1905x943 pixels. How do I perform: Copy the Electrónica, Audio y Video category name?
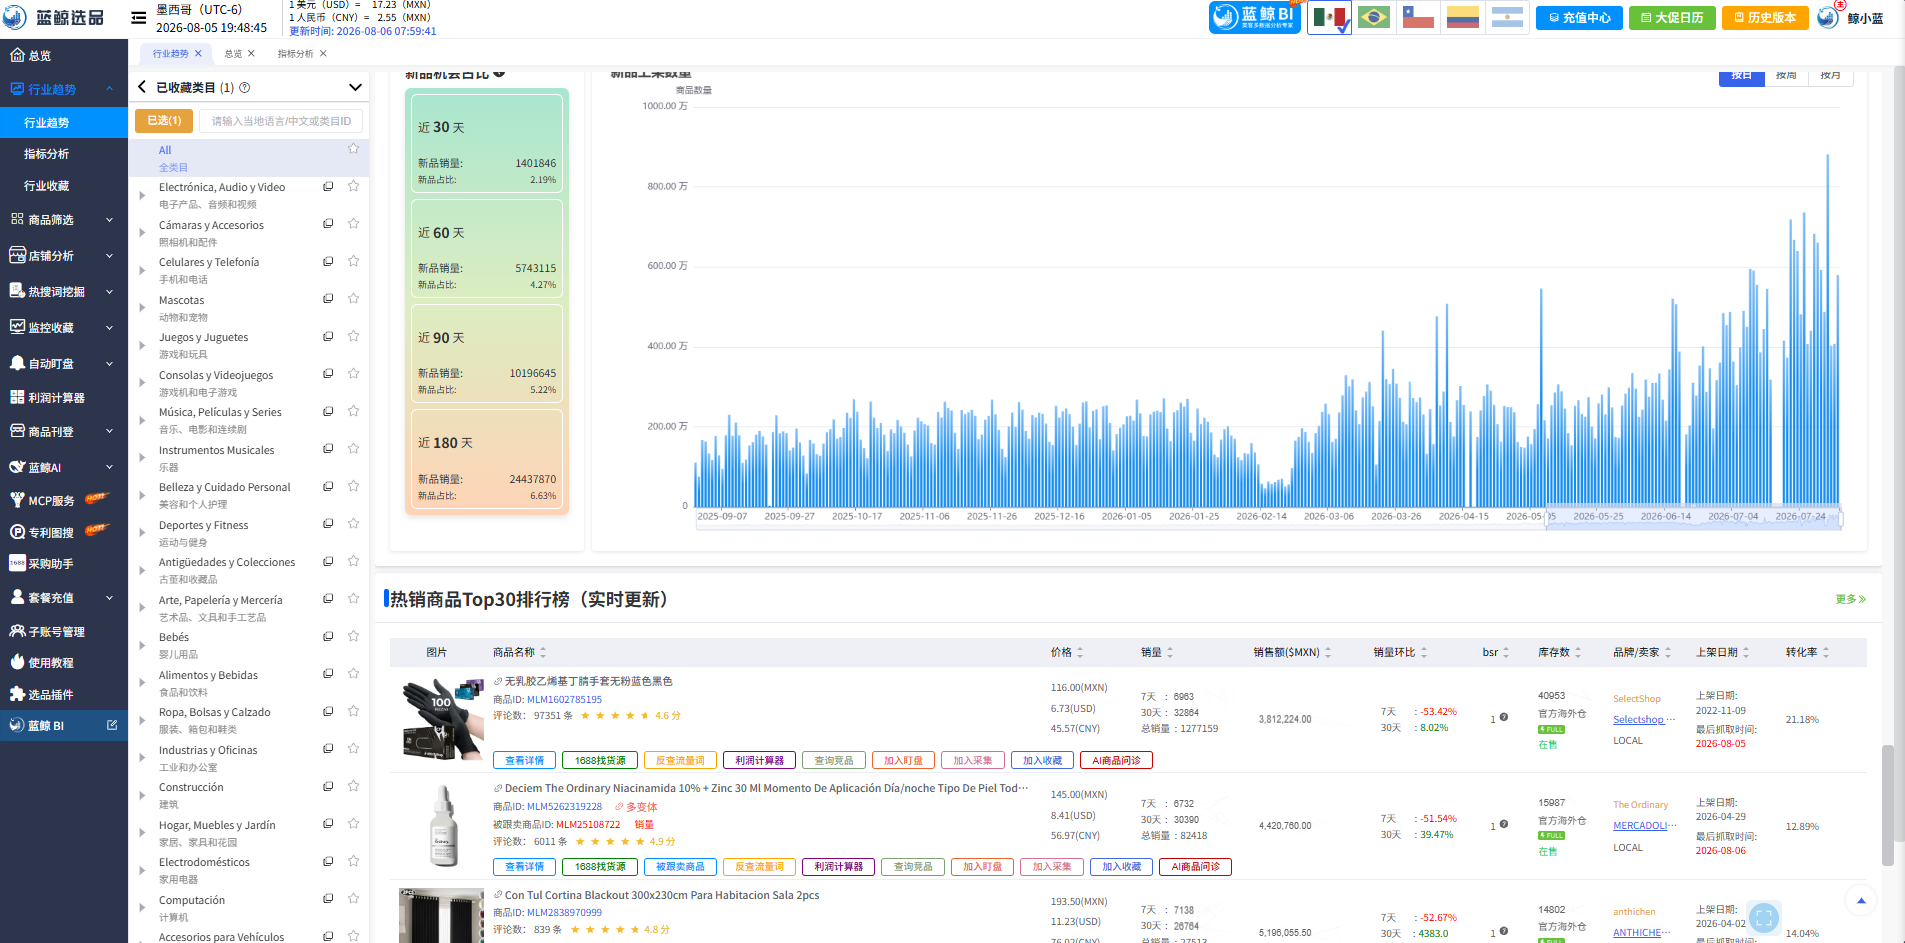(x=328, y=187)
